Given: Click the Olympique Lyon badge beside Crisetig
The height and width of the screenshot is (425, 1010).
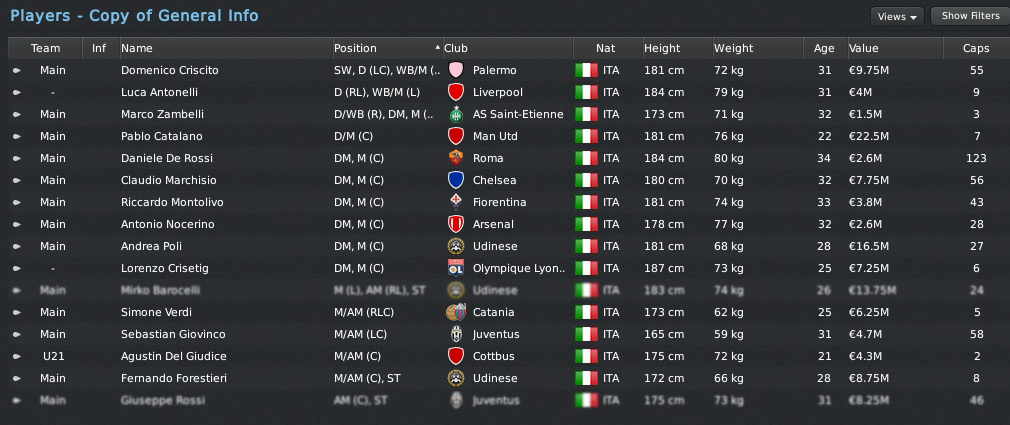Looking at the screenshot, I should pos(456,269).
